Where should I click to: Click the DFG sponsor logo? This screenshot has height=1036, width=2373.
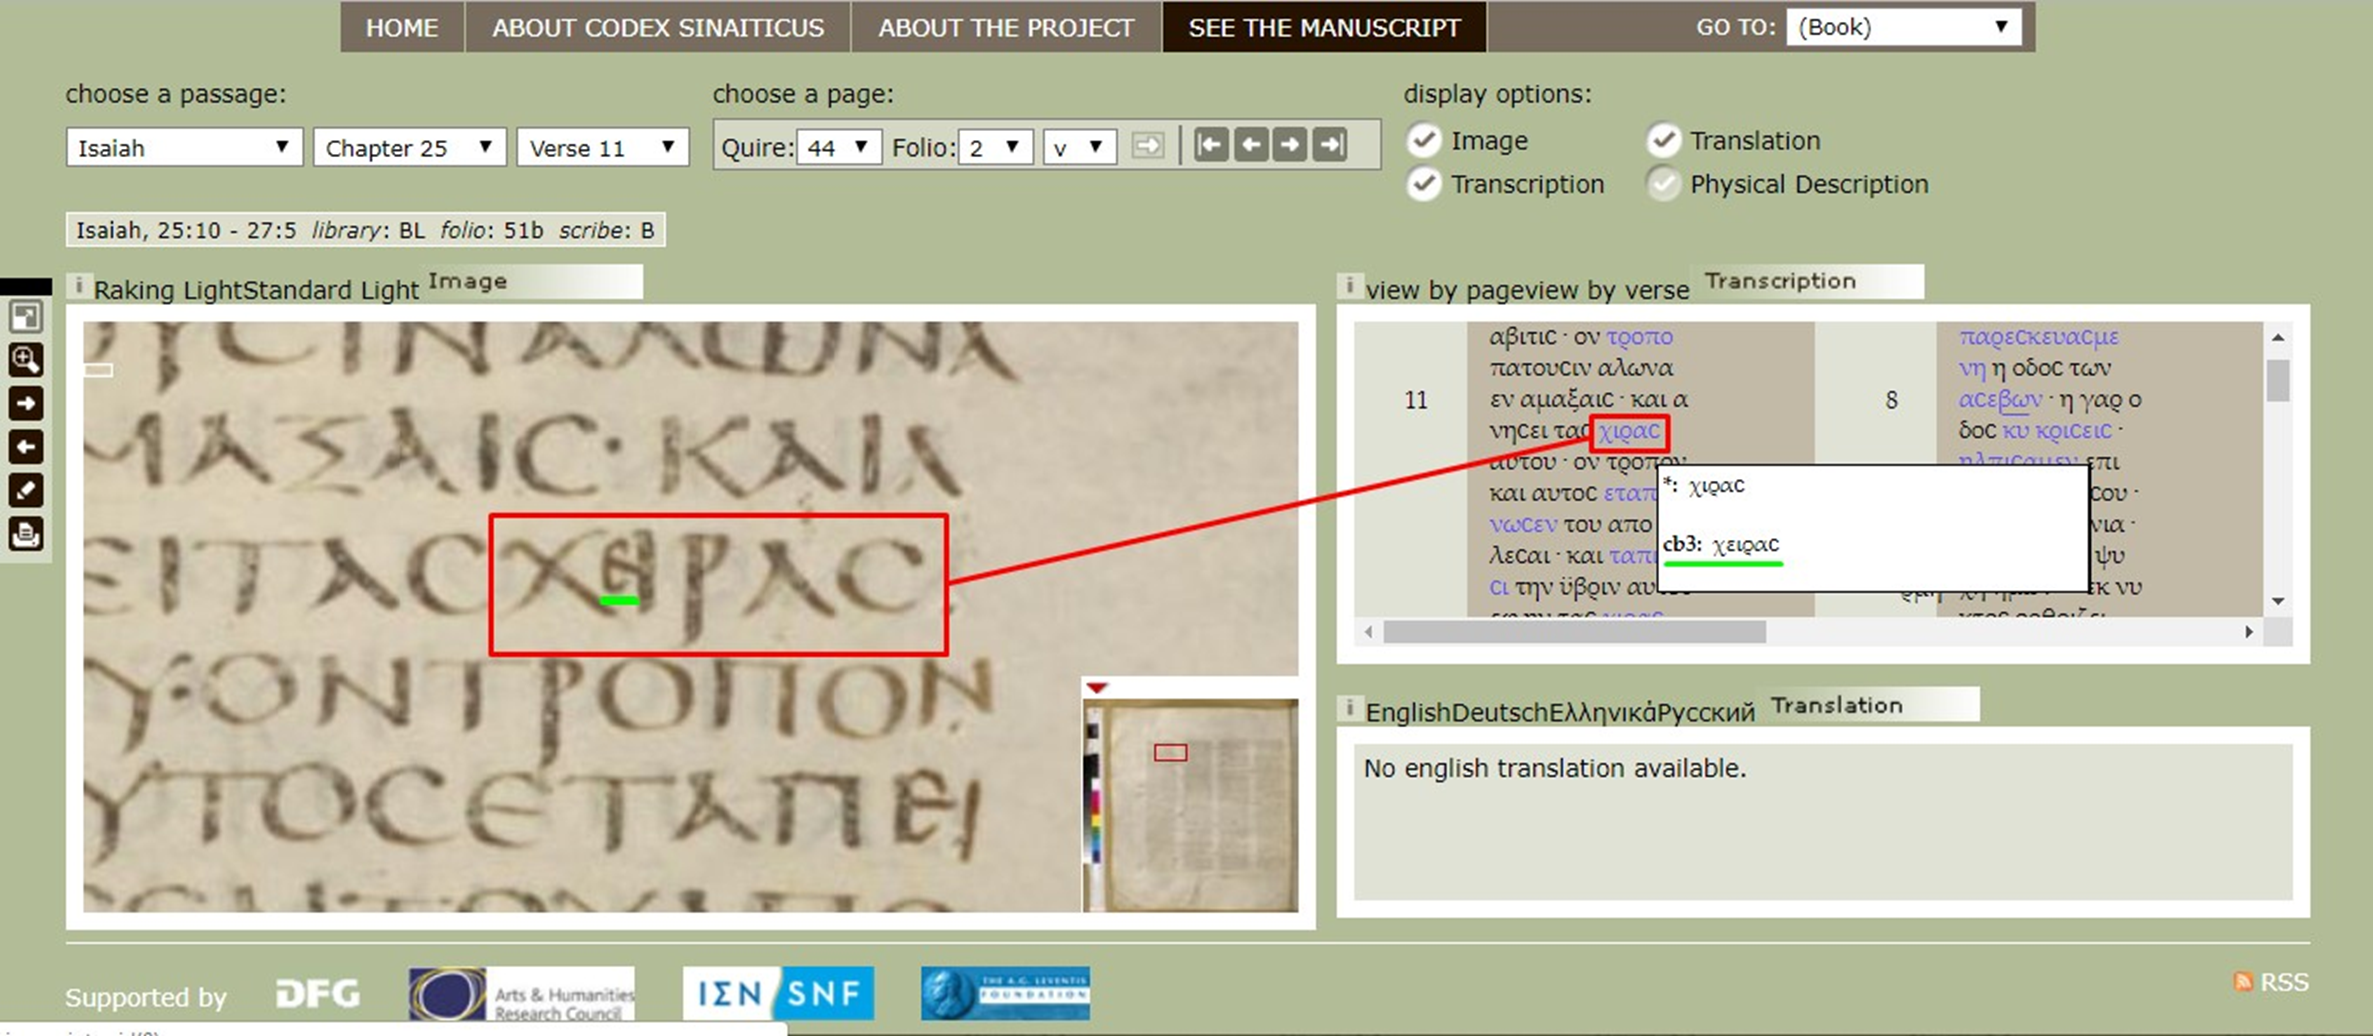[318, 994]
